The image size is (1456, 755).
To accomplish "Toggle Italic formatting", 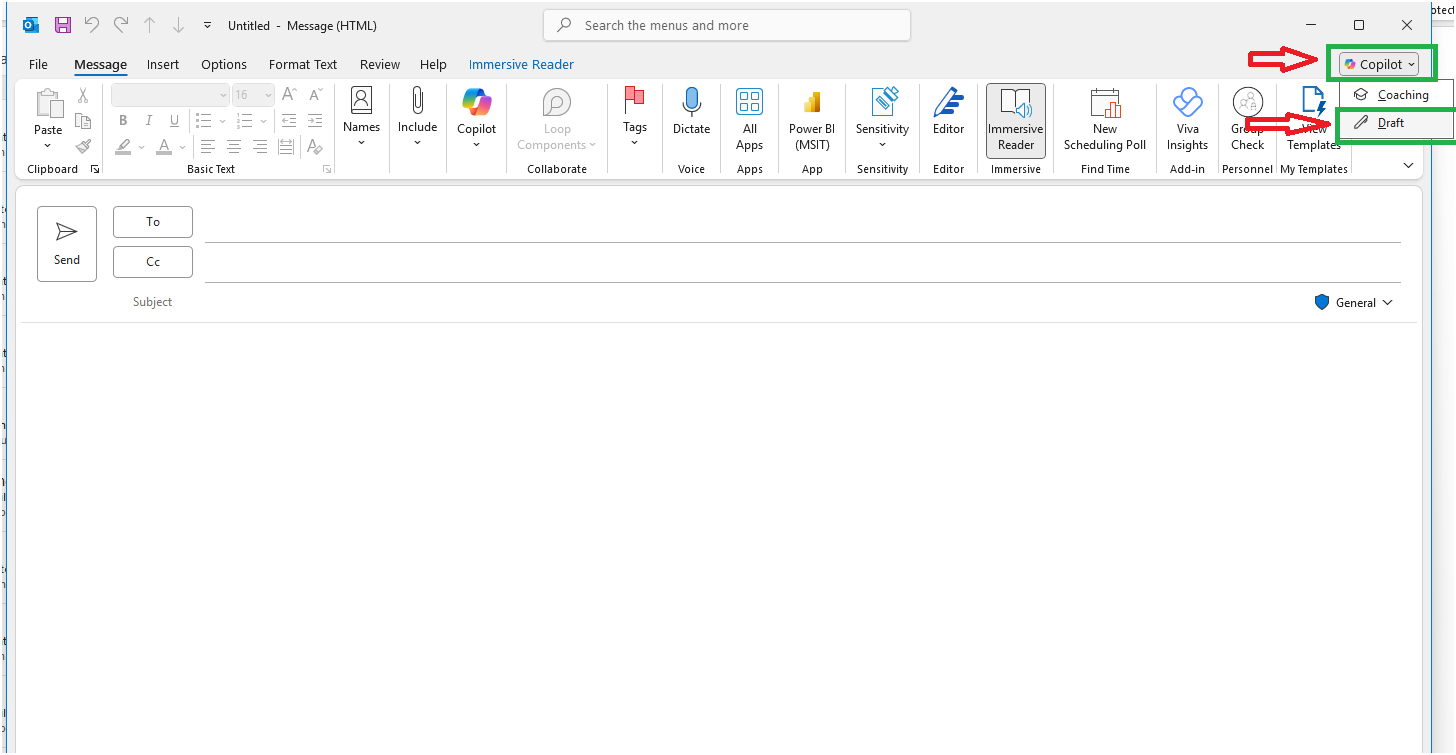I will coord(149,121).
